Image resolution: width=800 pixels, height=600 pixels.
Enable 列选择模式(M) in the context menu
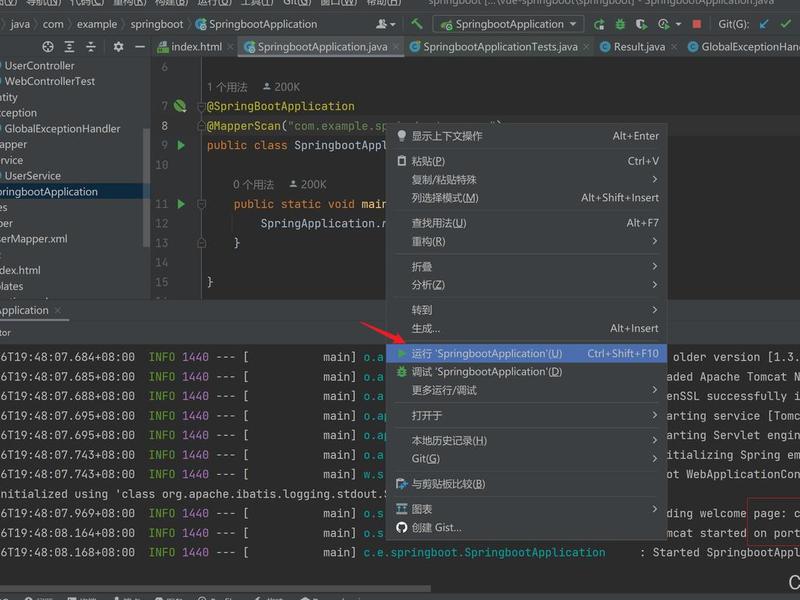pos(527,198)
